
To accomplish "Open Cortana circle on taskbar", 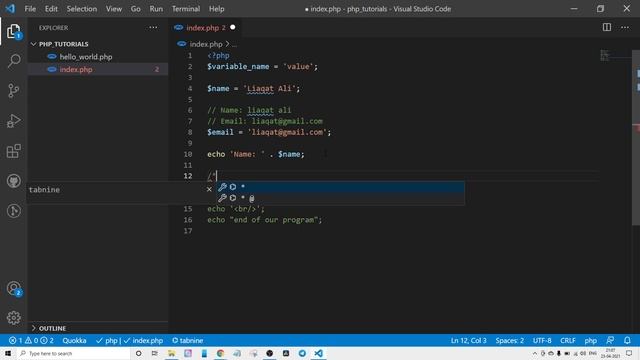I will pos(138,353).
